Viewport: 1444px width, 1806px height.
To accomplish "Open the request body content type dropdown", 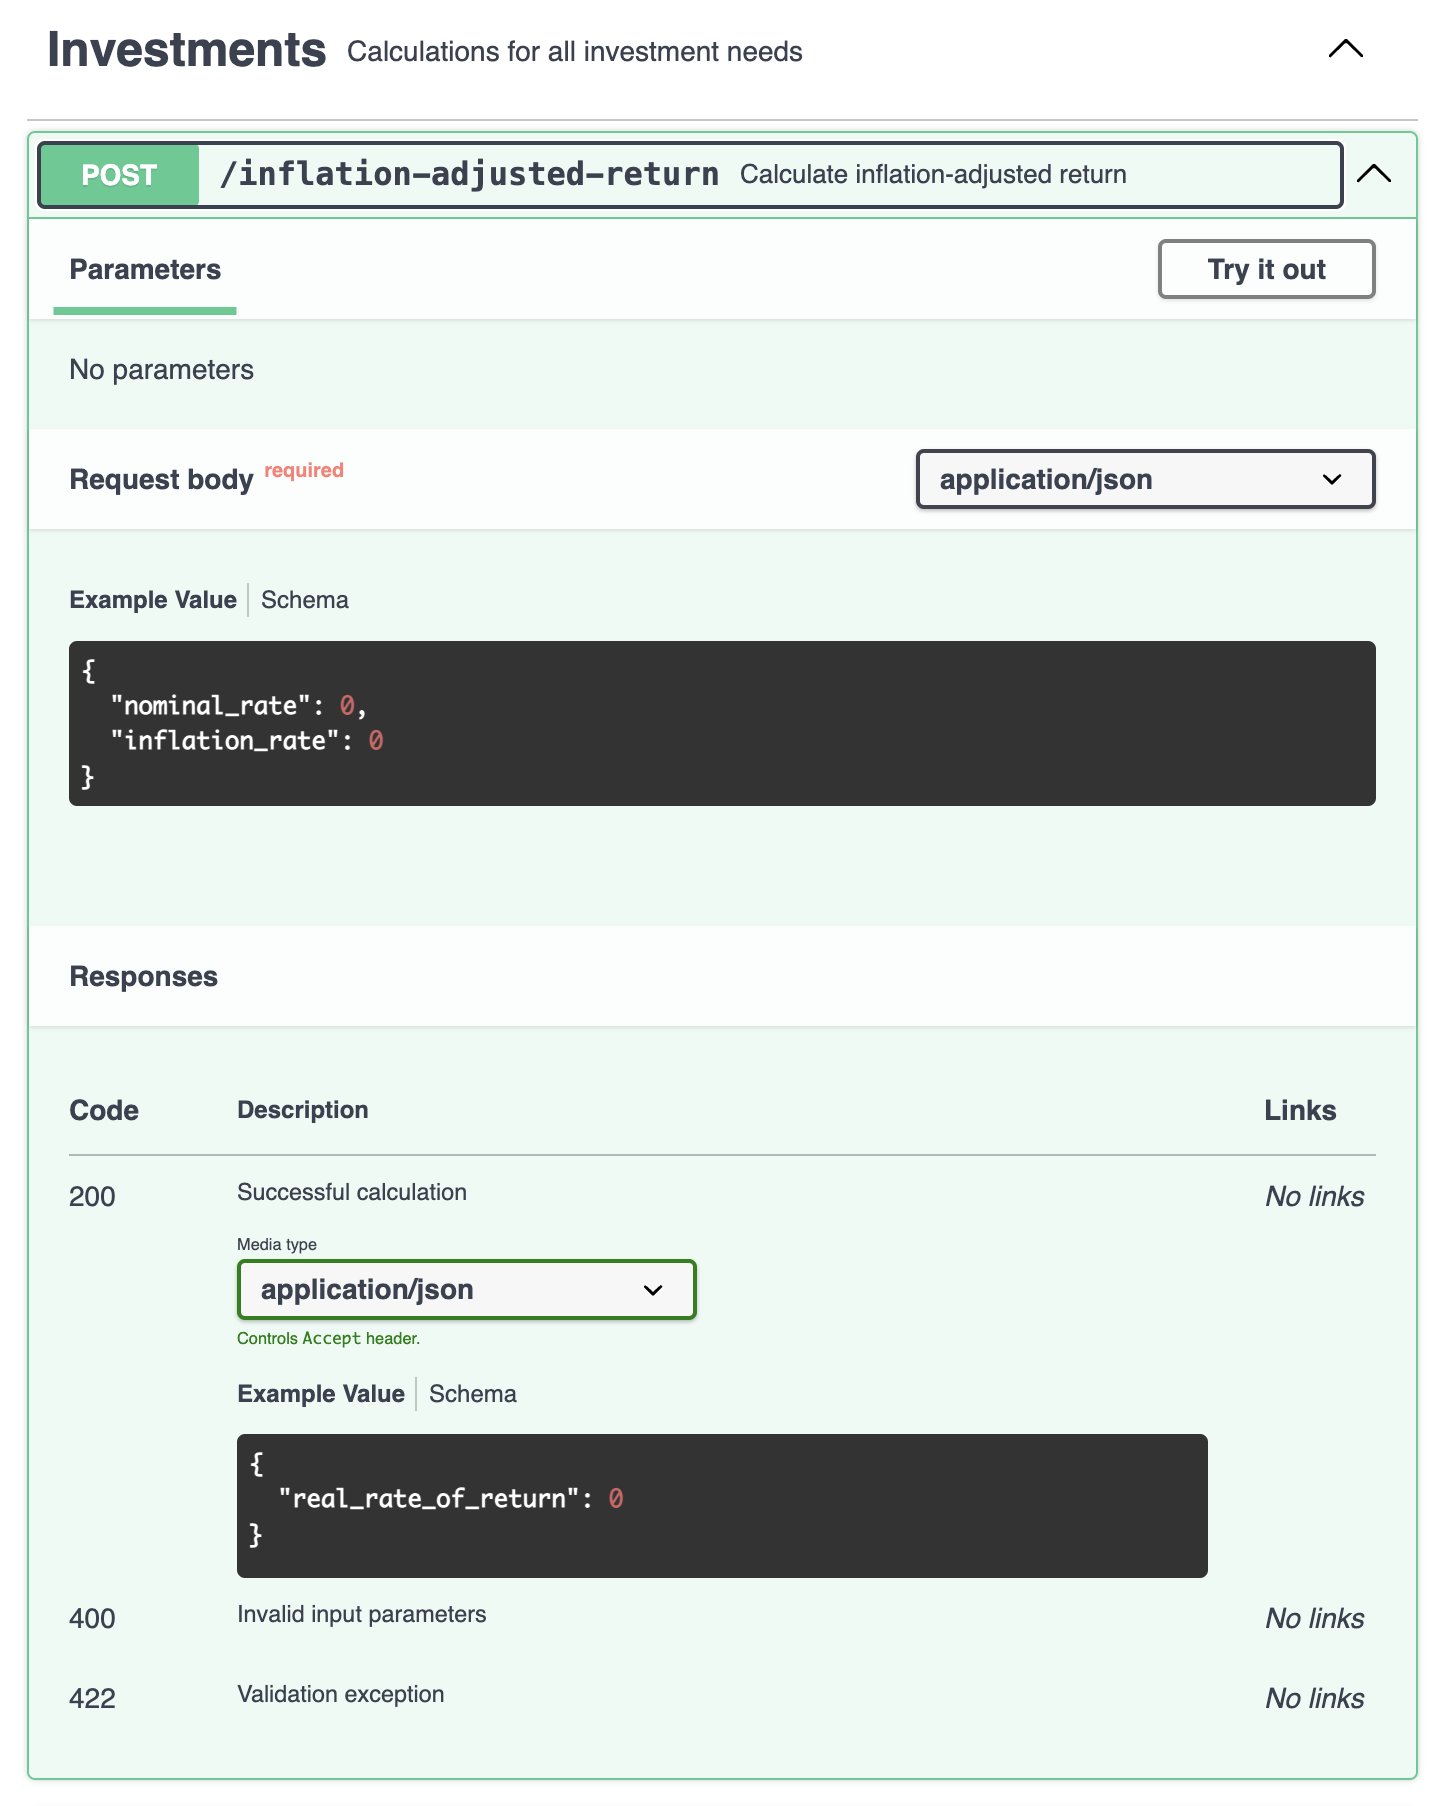I will [1145, 480].
